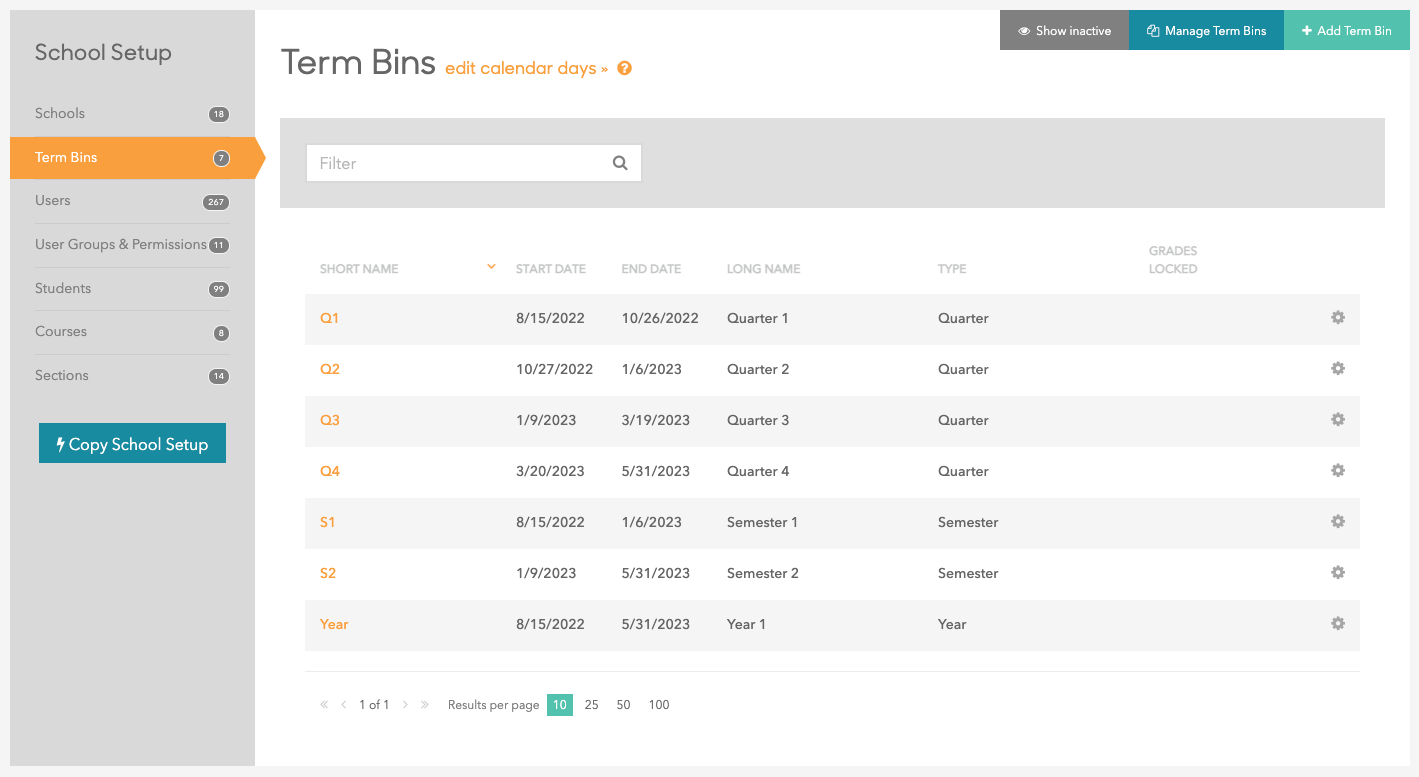This screenshot has width=1419, height=777.
Task: Open the gear menu for the Q1 row
Action: point(1338,317)
